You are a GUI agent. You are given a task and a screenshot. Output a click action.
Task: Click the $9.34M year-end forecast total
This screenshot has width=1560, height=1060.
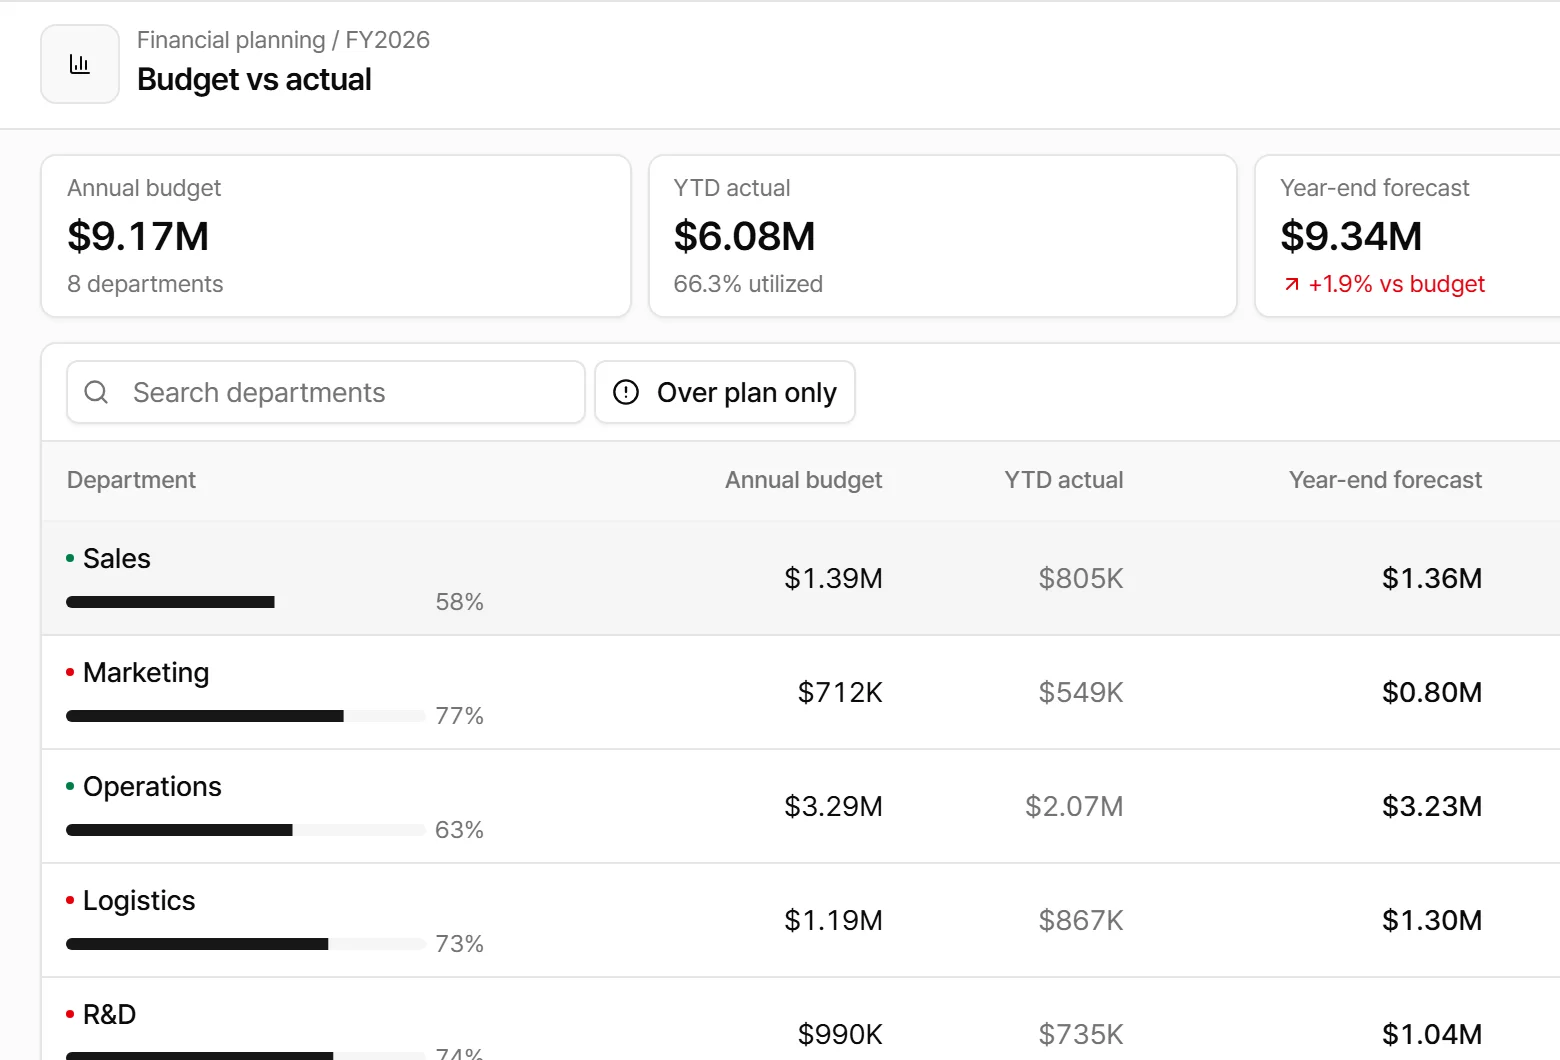click(x=1351, y=236)
